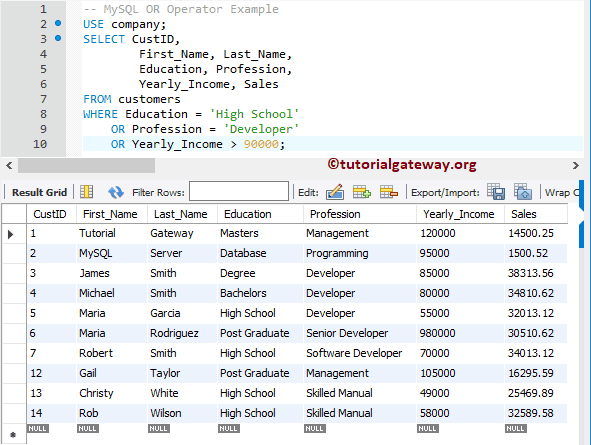Click the Last_Name column header
The image size is (591, 445).
[182, 214]
